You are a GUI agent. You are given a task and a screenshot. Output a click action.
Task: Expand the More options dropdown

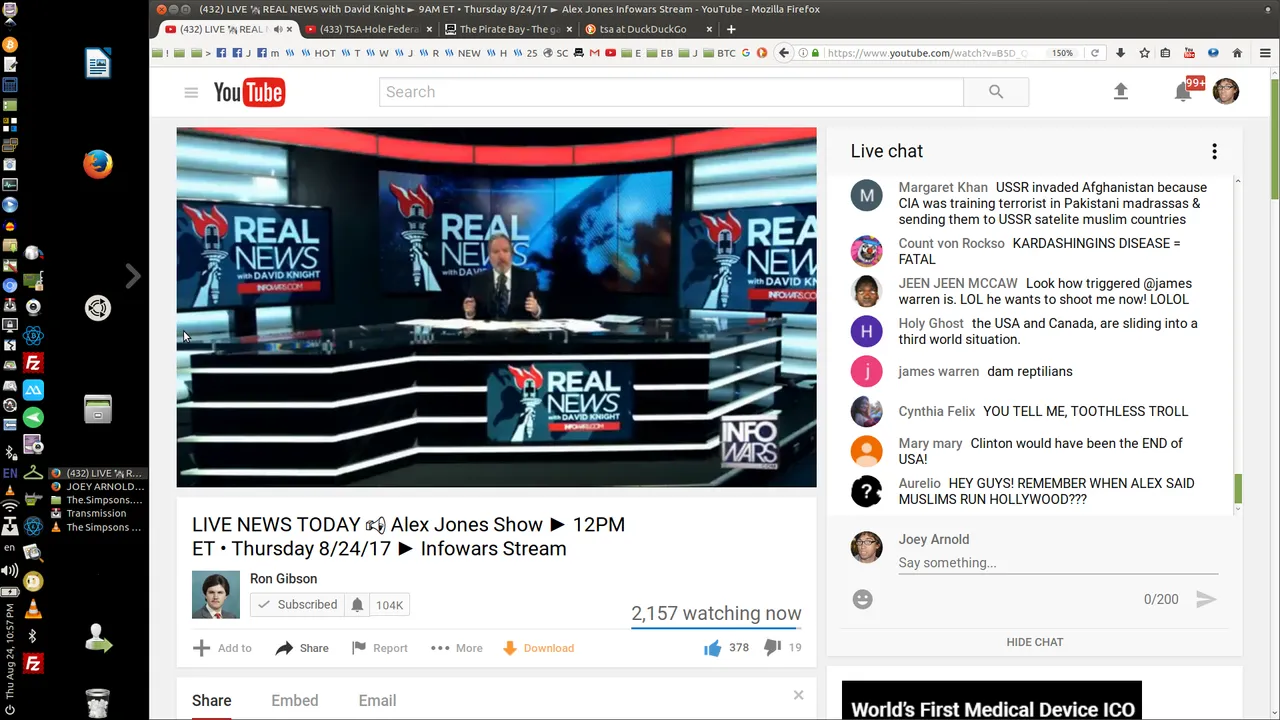coord(456,648)
